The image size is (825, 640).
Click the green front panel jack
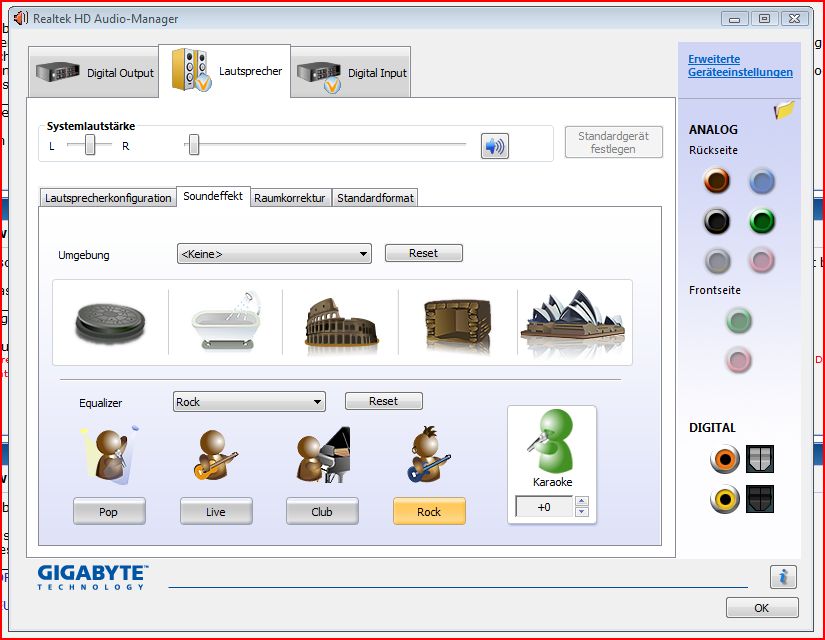(739, 321)
